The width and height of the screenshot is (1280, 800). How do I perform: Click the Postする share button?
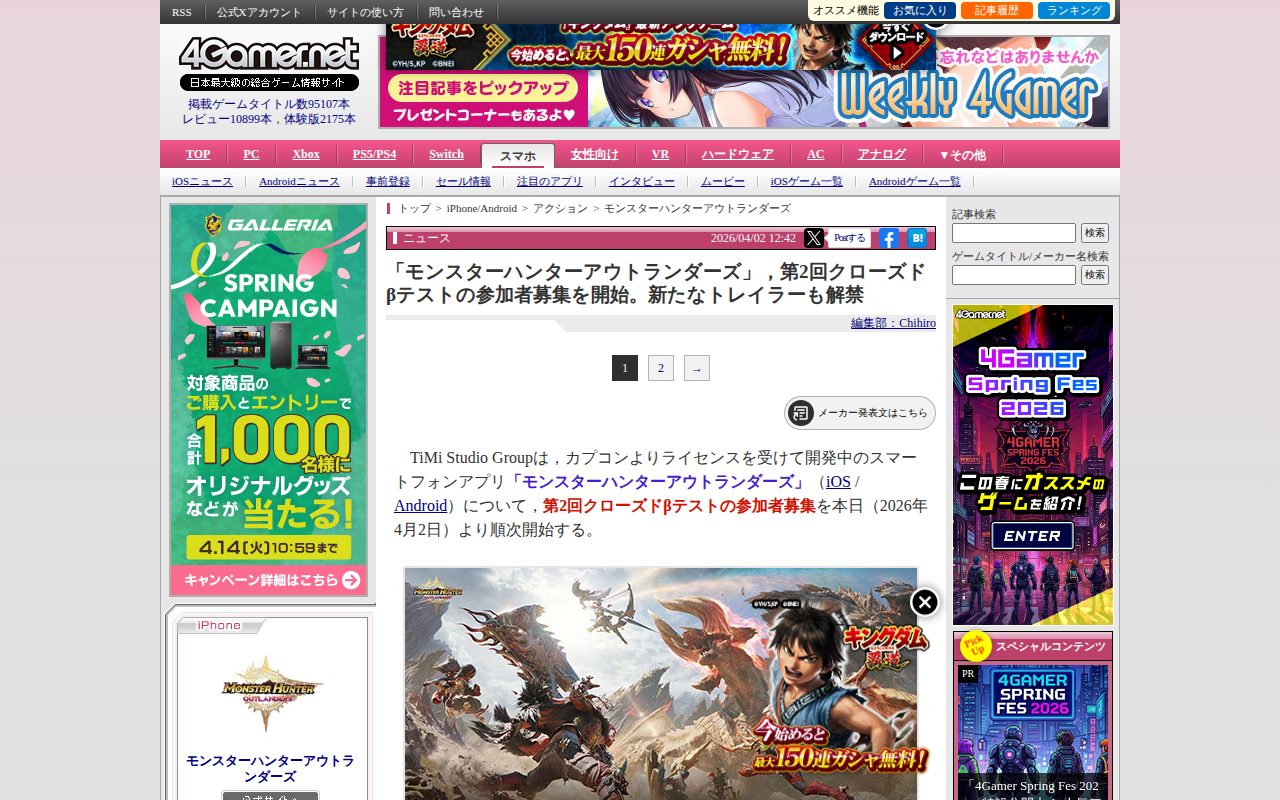pyautogui.click(x=850, y=238)
